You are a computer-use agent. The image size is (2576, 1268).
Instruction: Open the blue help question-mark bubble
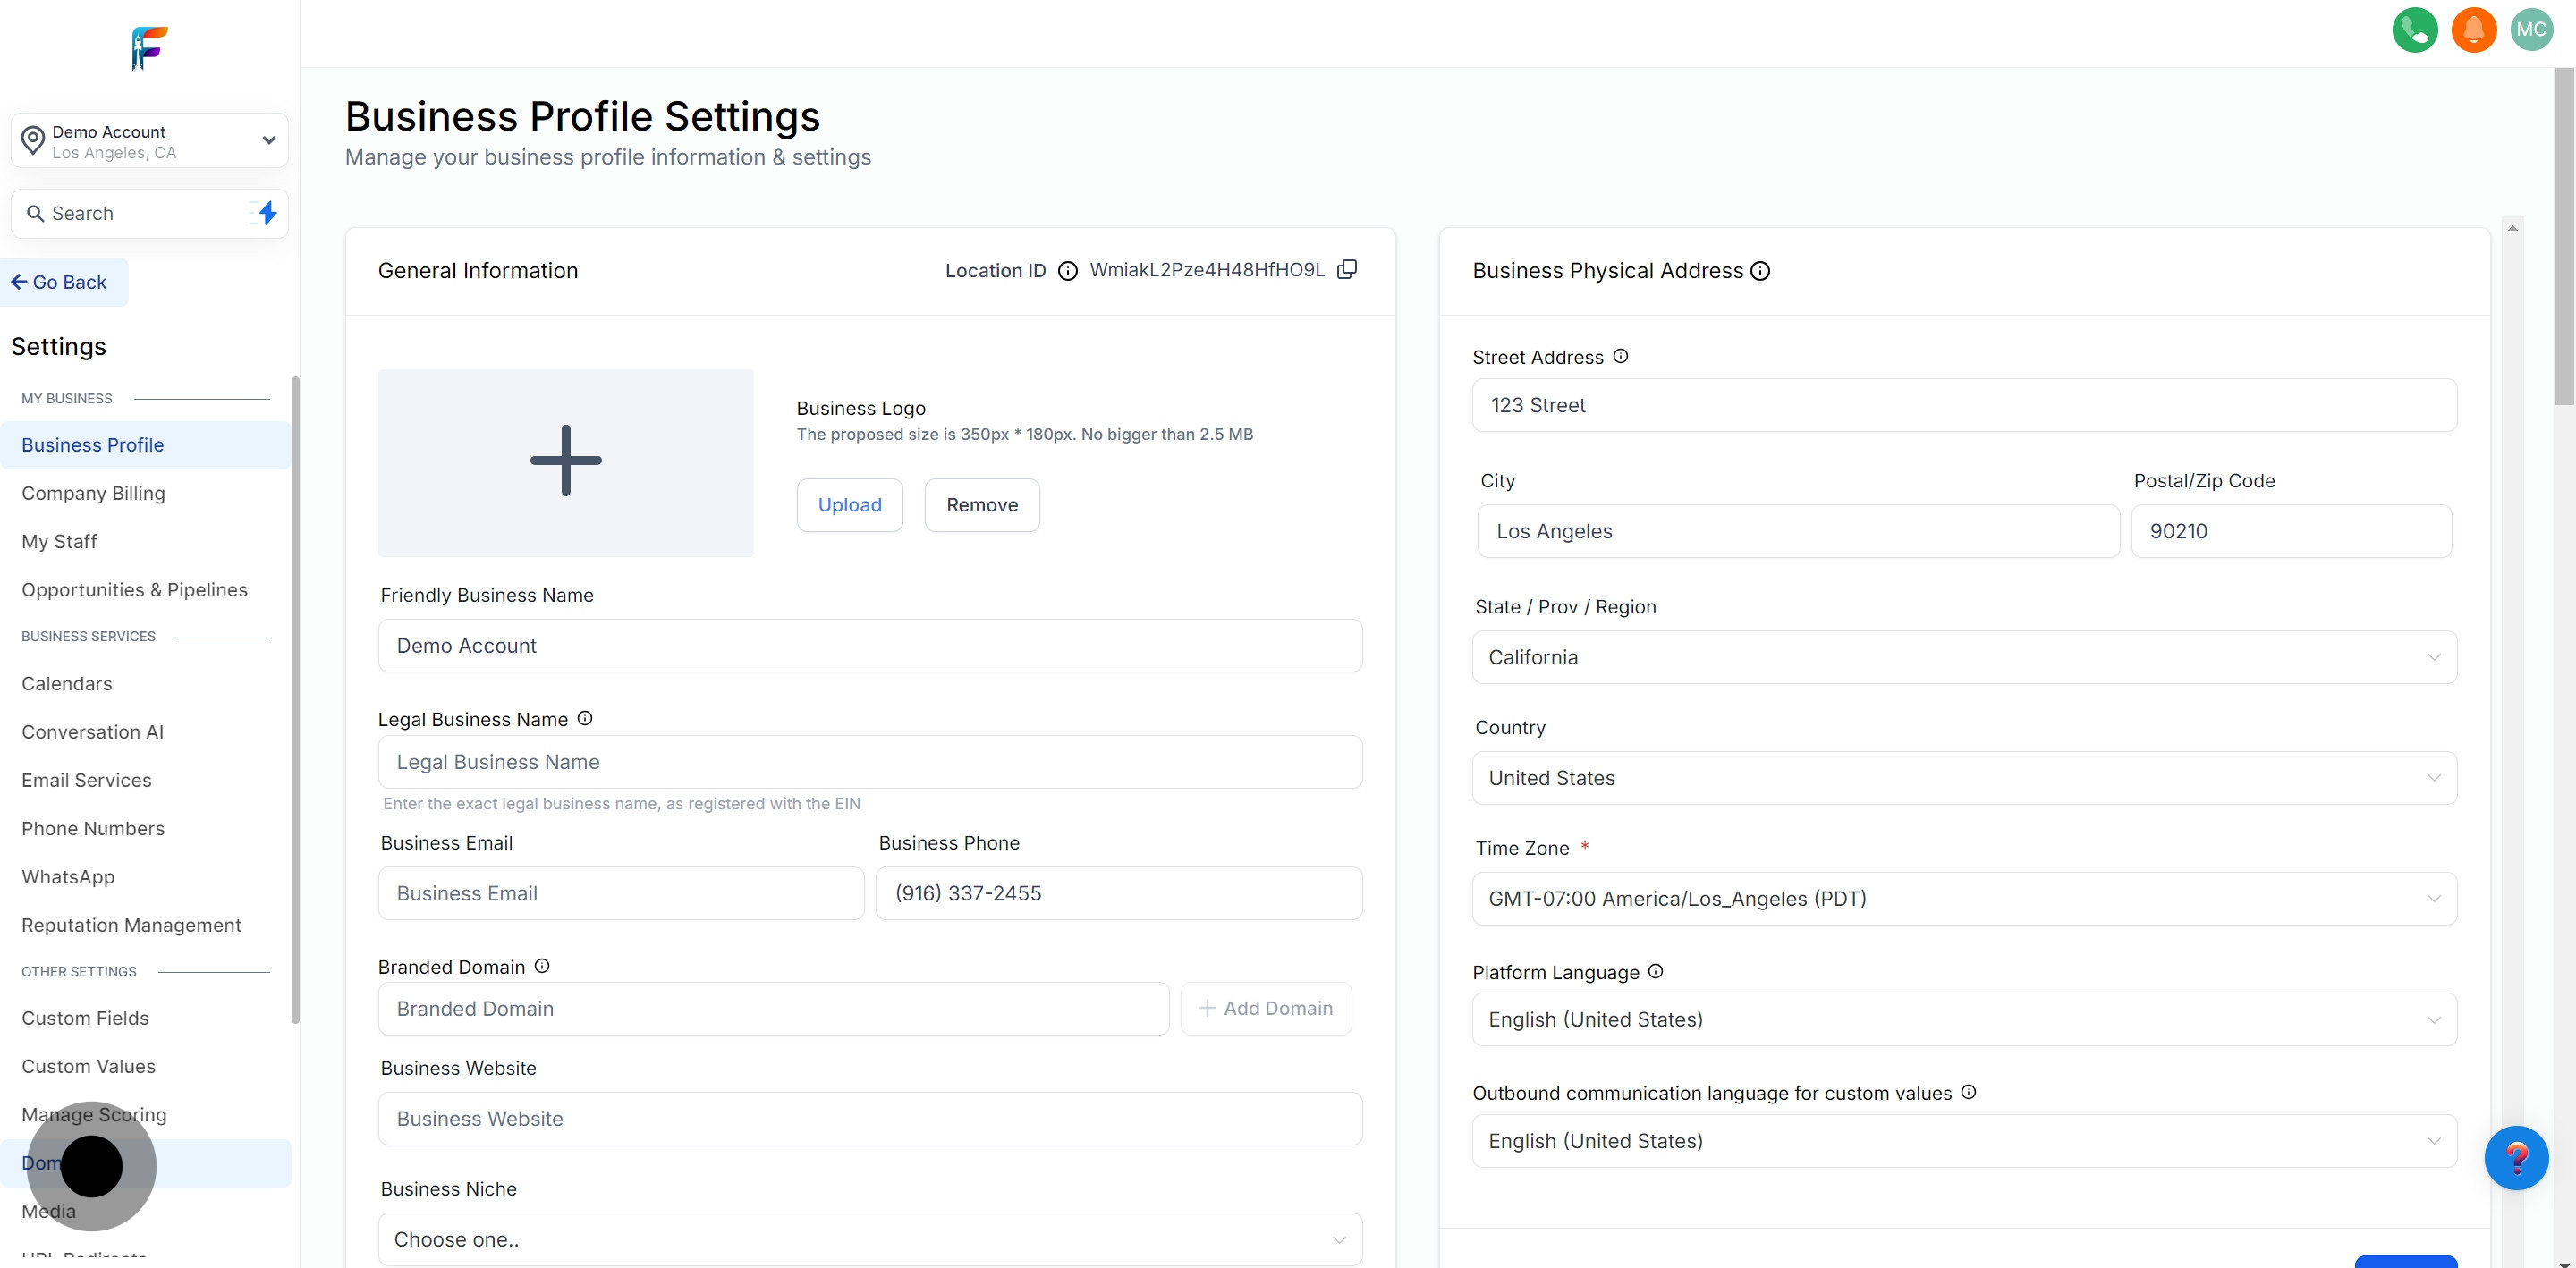pyautogui.click(x=2515, y=1157)
